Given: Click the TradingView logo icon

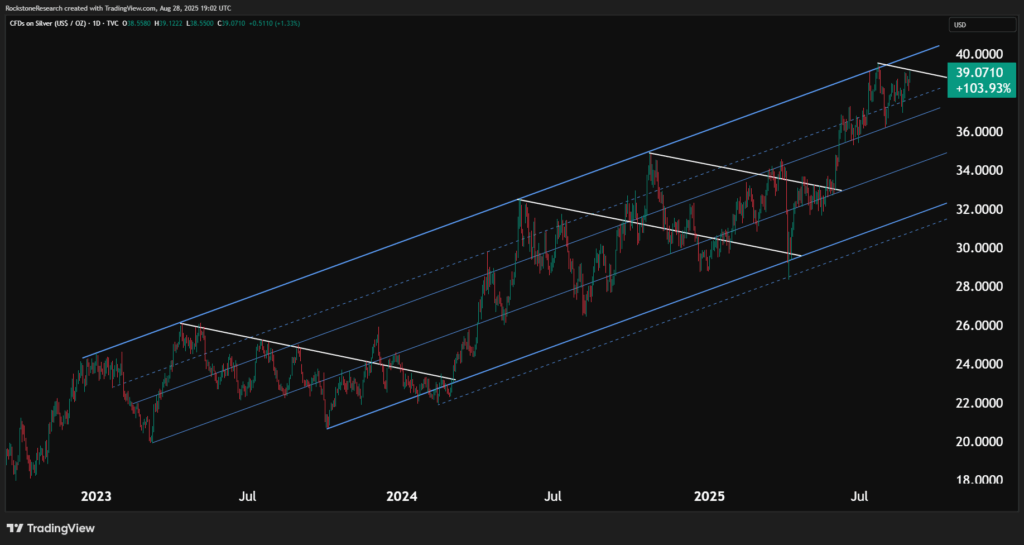Looking at the screenshot, I should click(15, 528).
